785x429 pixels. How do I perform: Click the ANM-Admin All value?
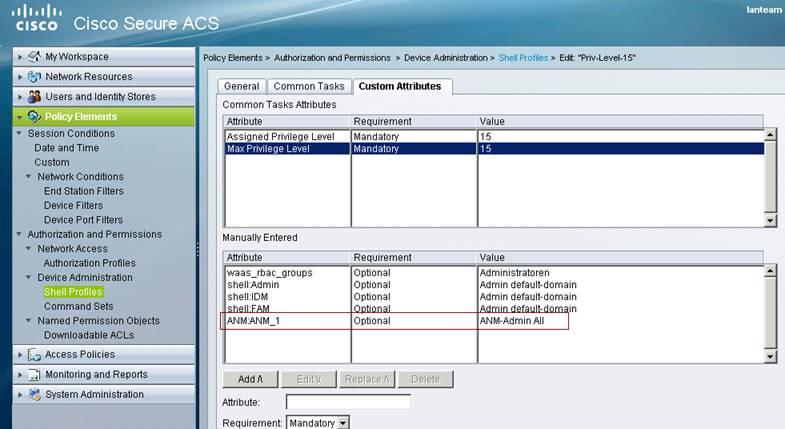512,321
